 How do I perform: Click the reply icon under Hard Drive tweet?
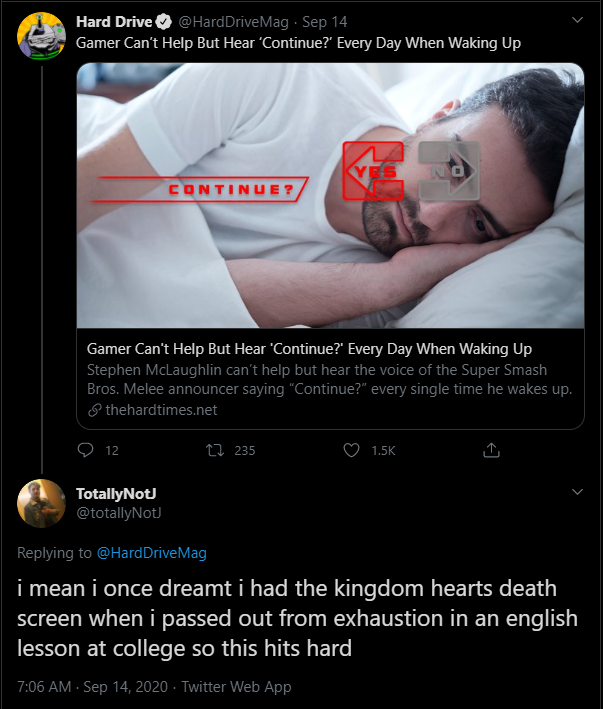pyautogui.click(x=85, y=451)
